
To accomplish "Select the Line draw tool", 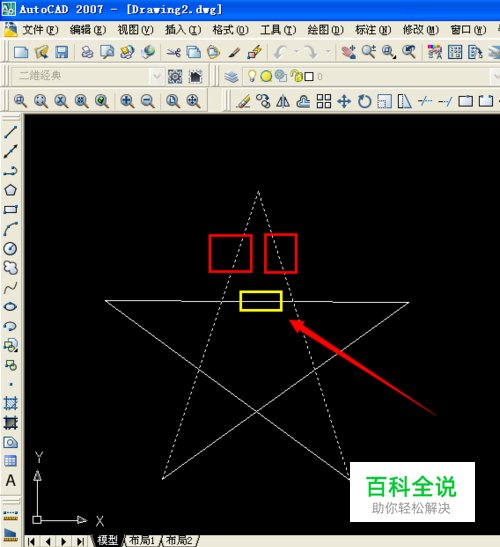I will pyautogui.click(x=10, y=132).
